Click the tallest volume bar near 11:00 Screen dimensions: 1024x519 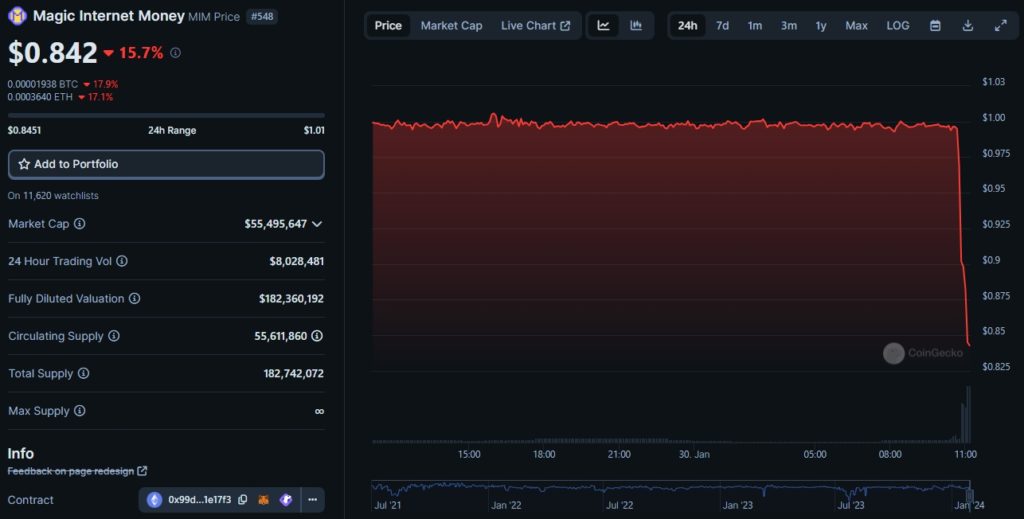(x=968, y=415)
